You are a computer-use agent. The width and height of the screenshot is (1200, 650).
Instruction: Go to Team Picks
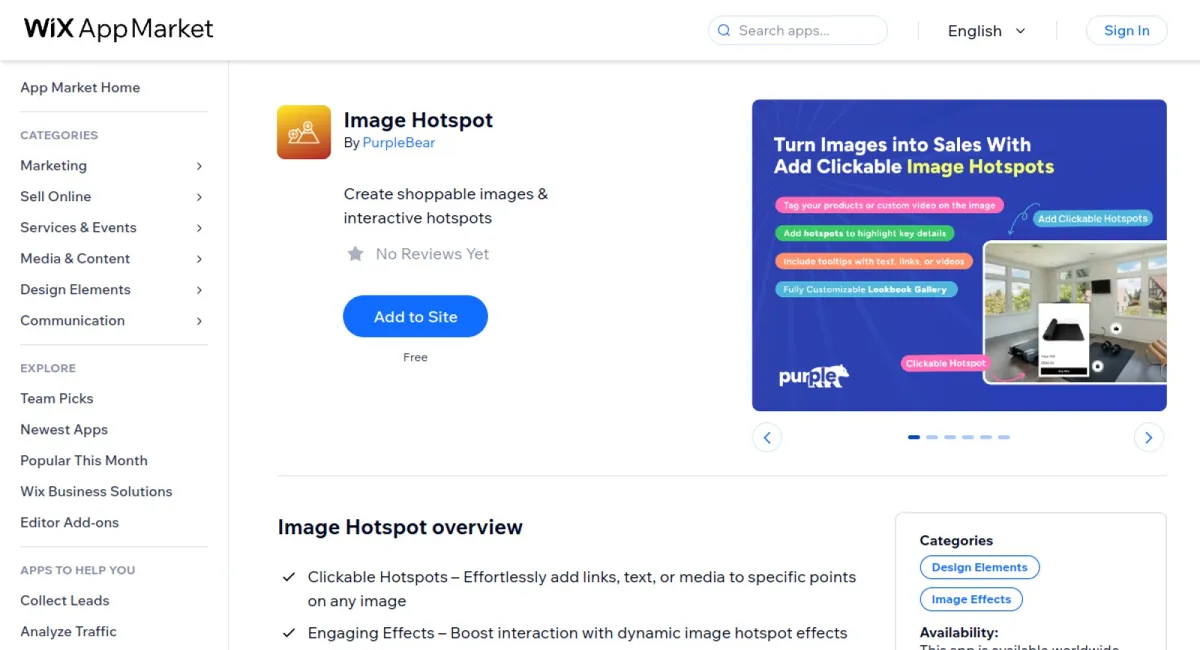point(57,398)
